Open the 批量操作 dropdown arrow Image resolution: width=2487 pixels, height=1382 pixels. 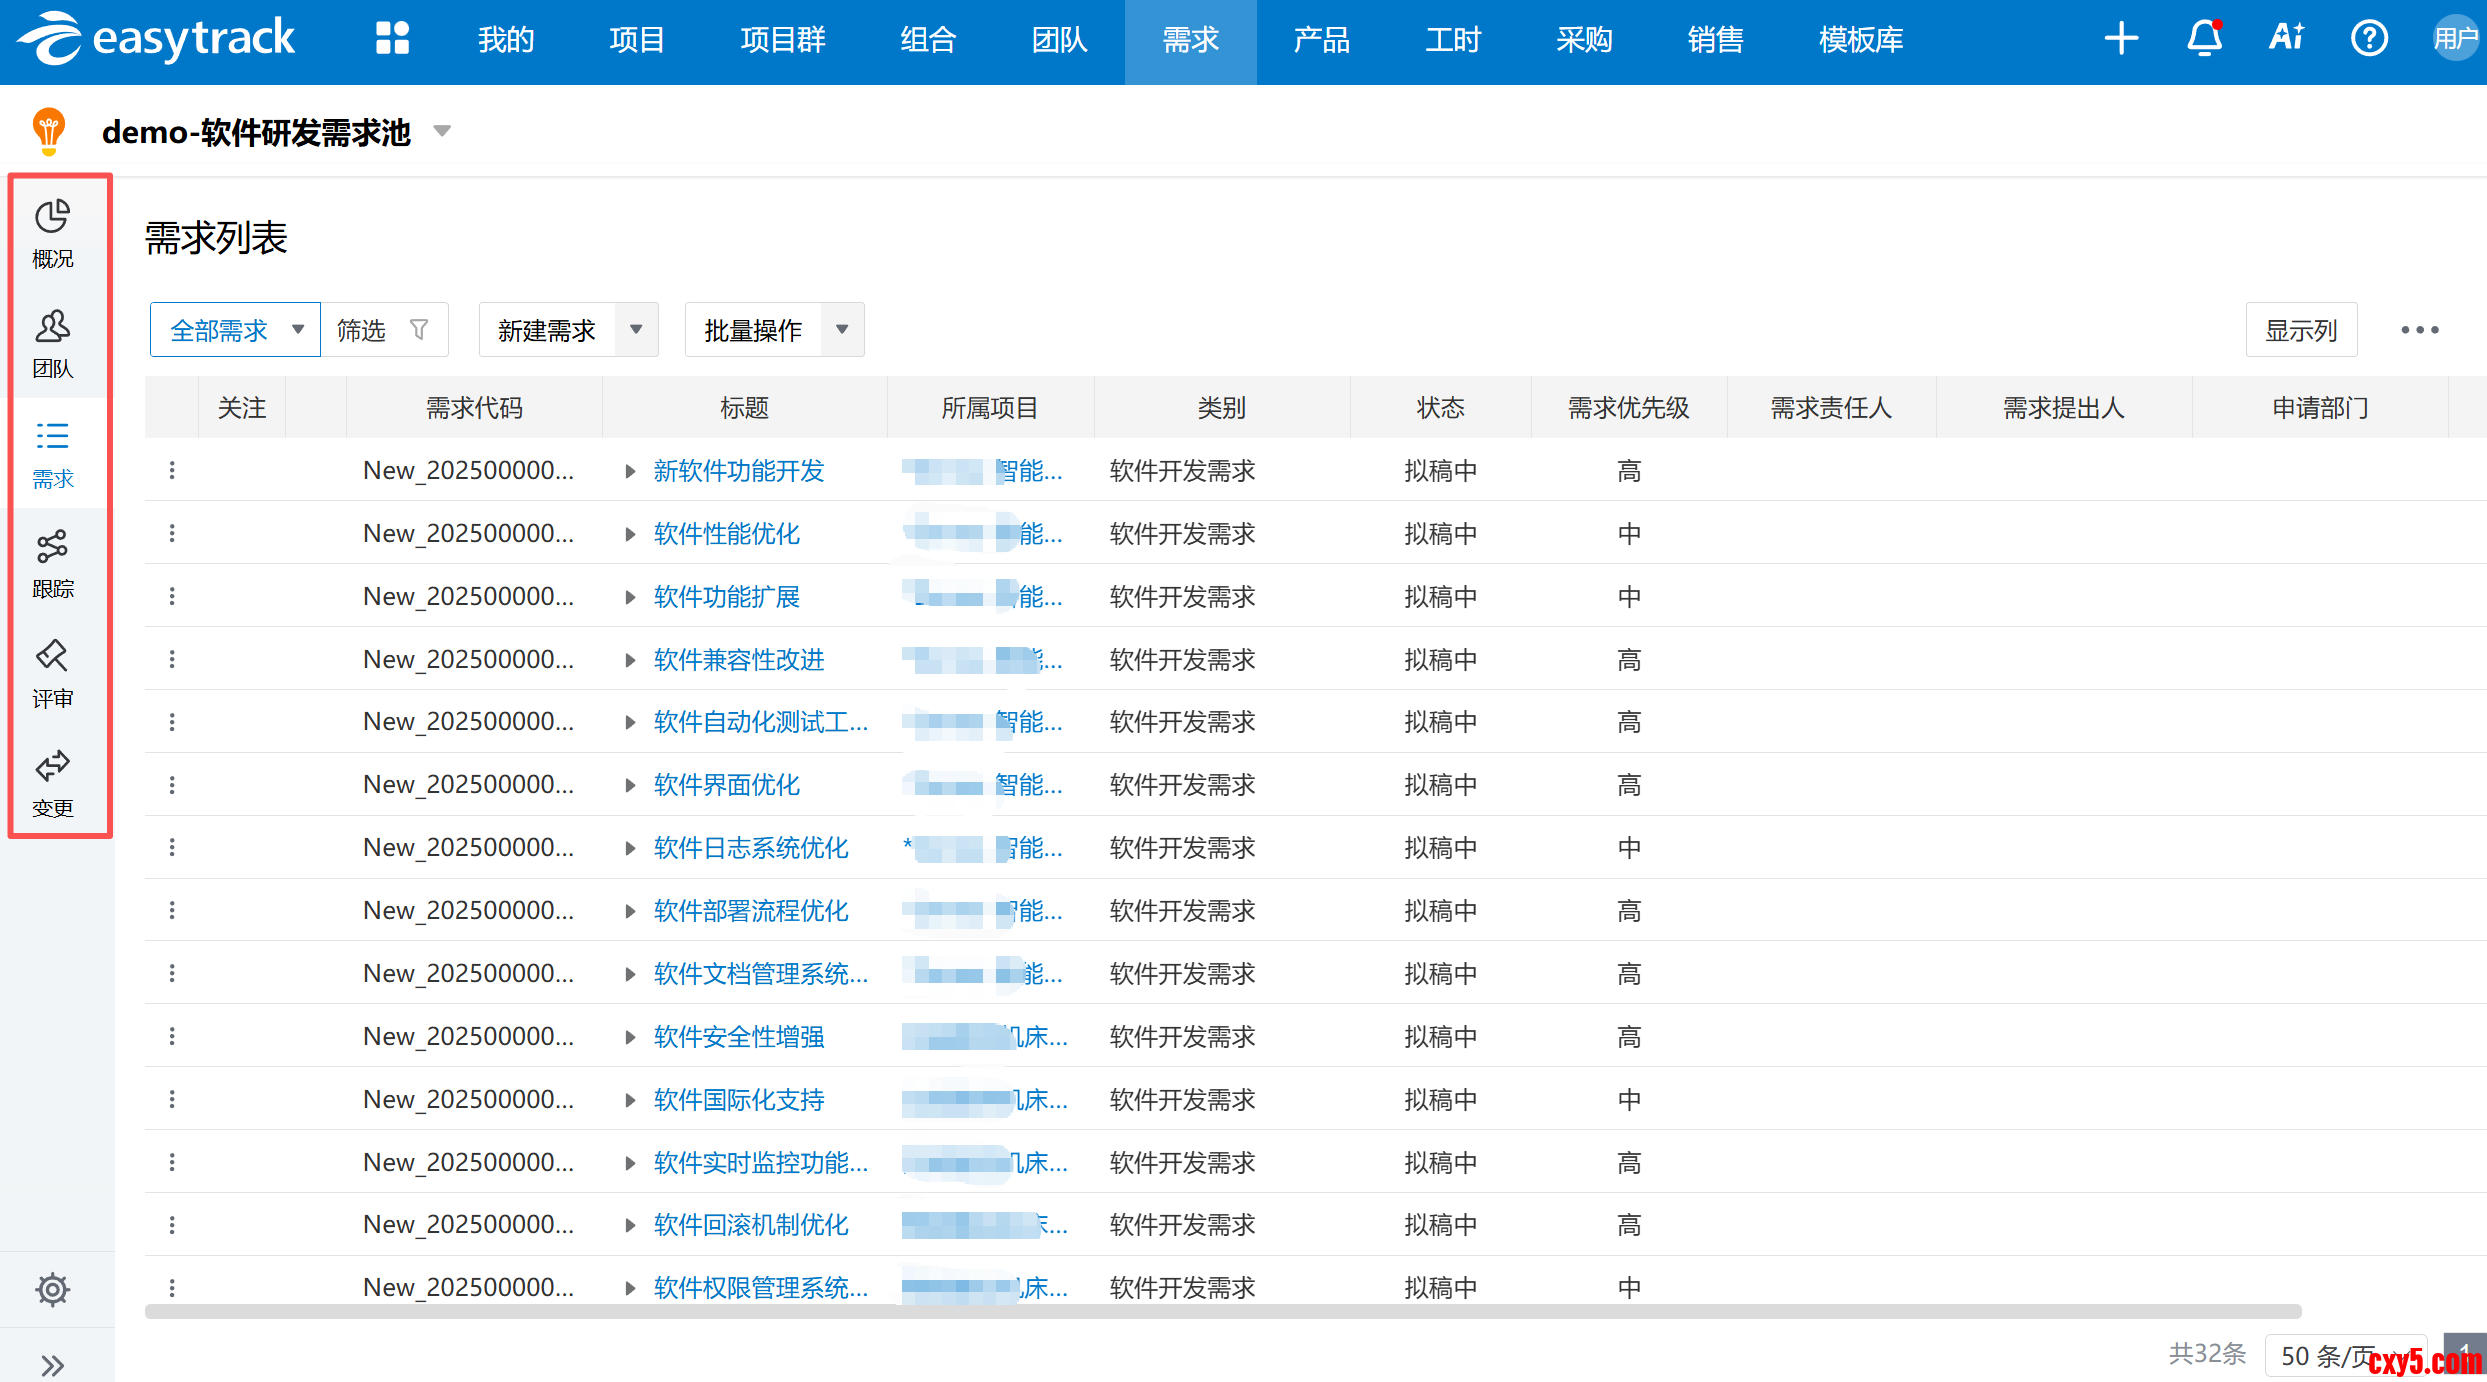coord(842,330)
